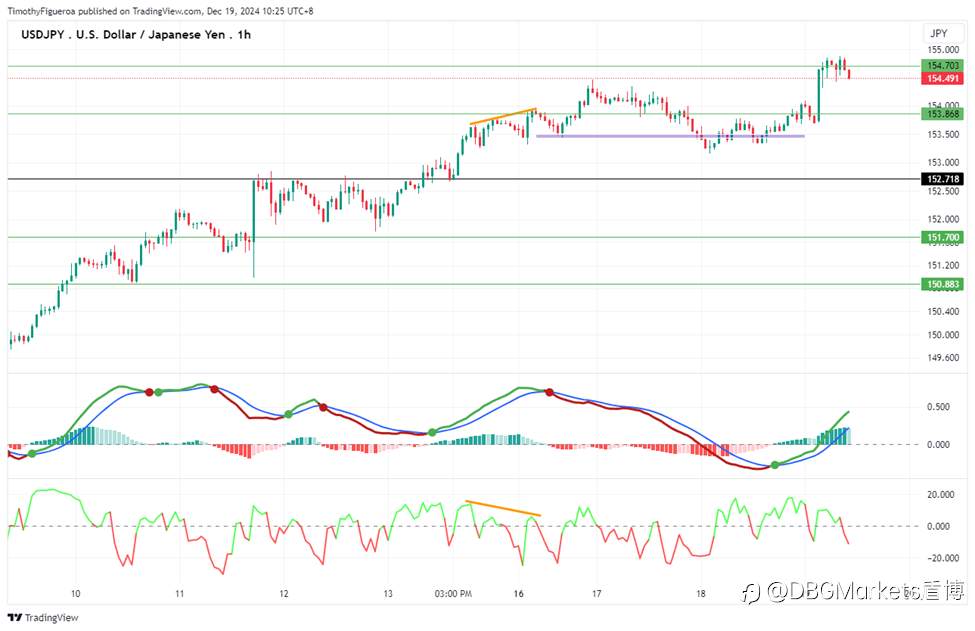The height and width of the screenshot is (631, 975).
Task: Select the purple horizontal support line on the price chart
Action: (x=670, y=136)
